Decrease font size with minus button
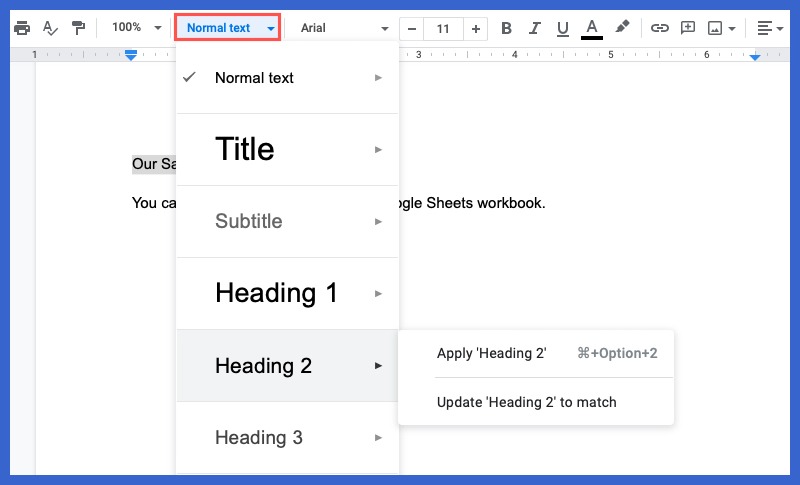The height and width of the screenshot is (485, 800). [x=412, y=29]
